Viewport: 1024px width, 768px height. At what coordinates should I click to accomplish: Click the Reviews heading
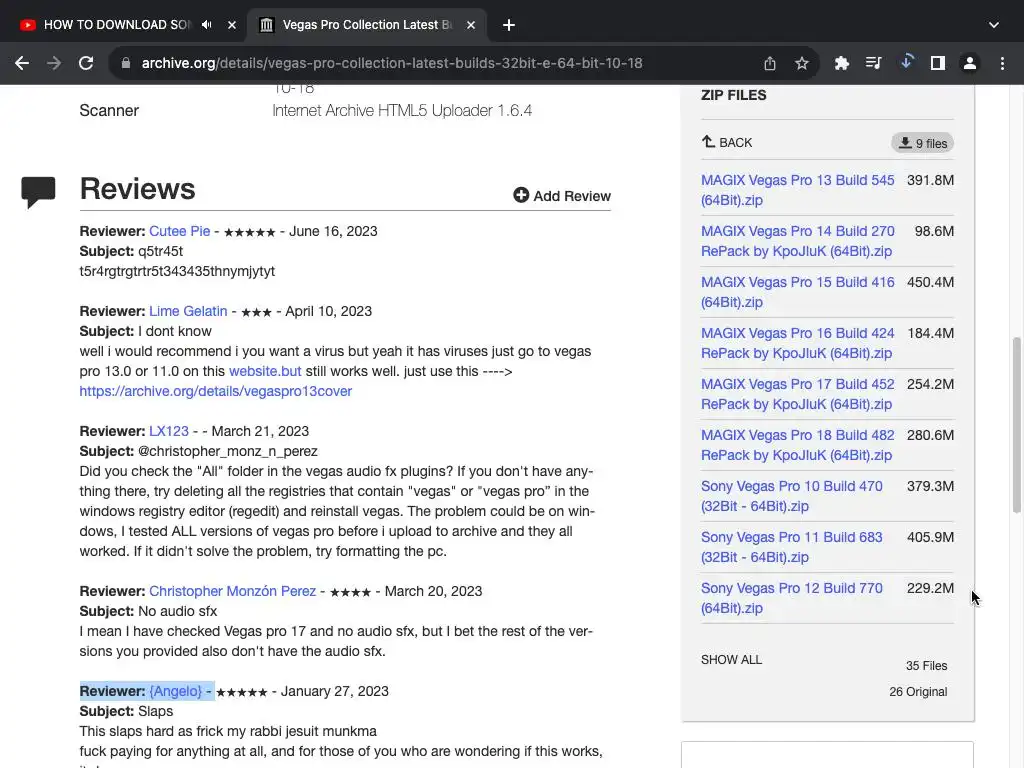click(137, 189)
